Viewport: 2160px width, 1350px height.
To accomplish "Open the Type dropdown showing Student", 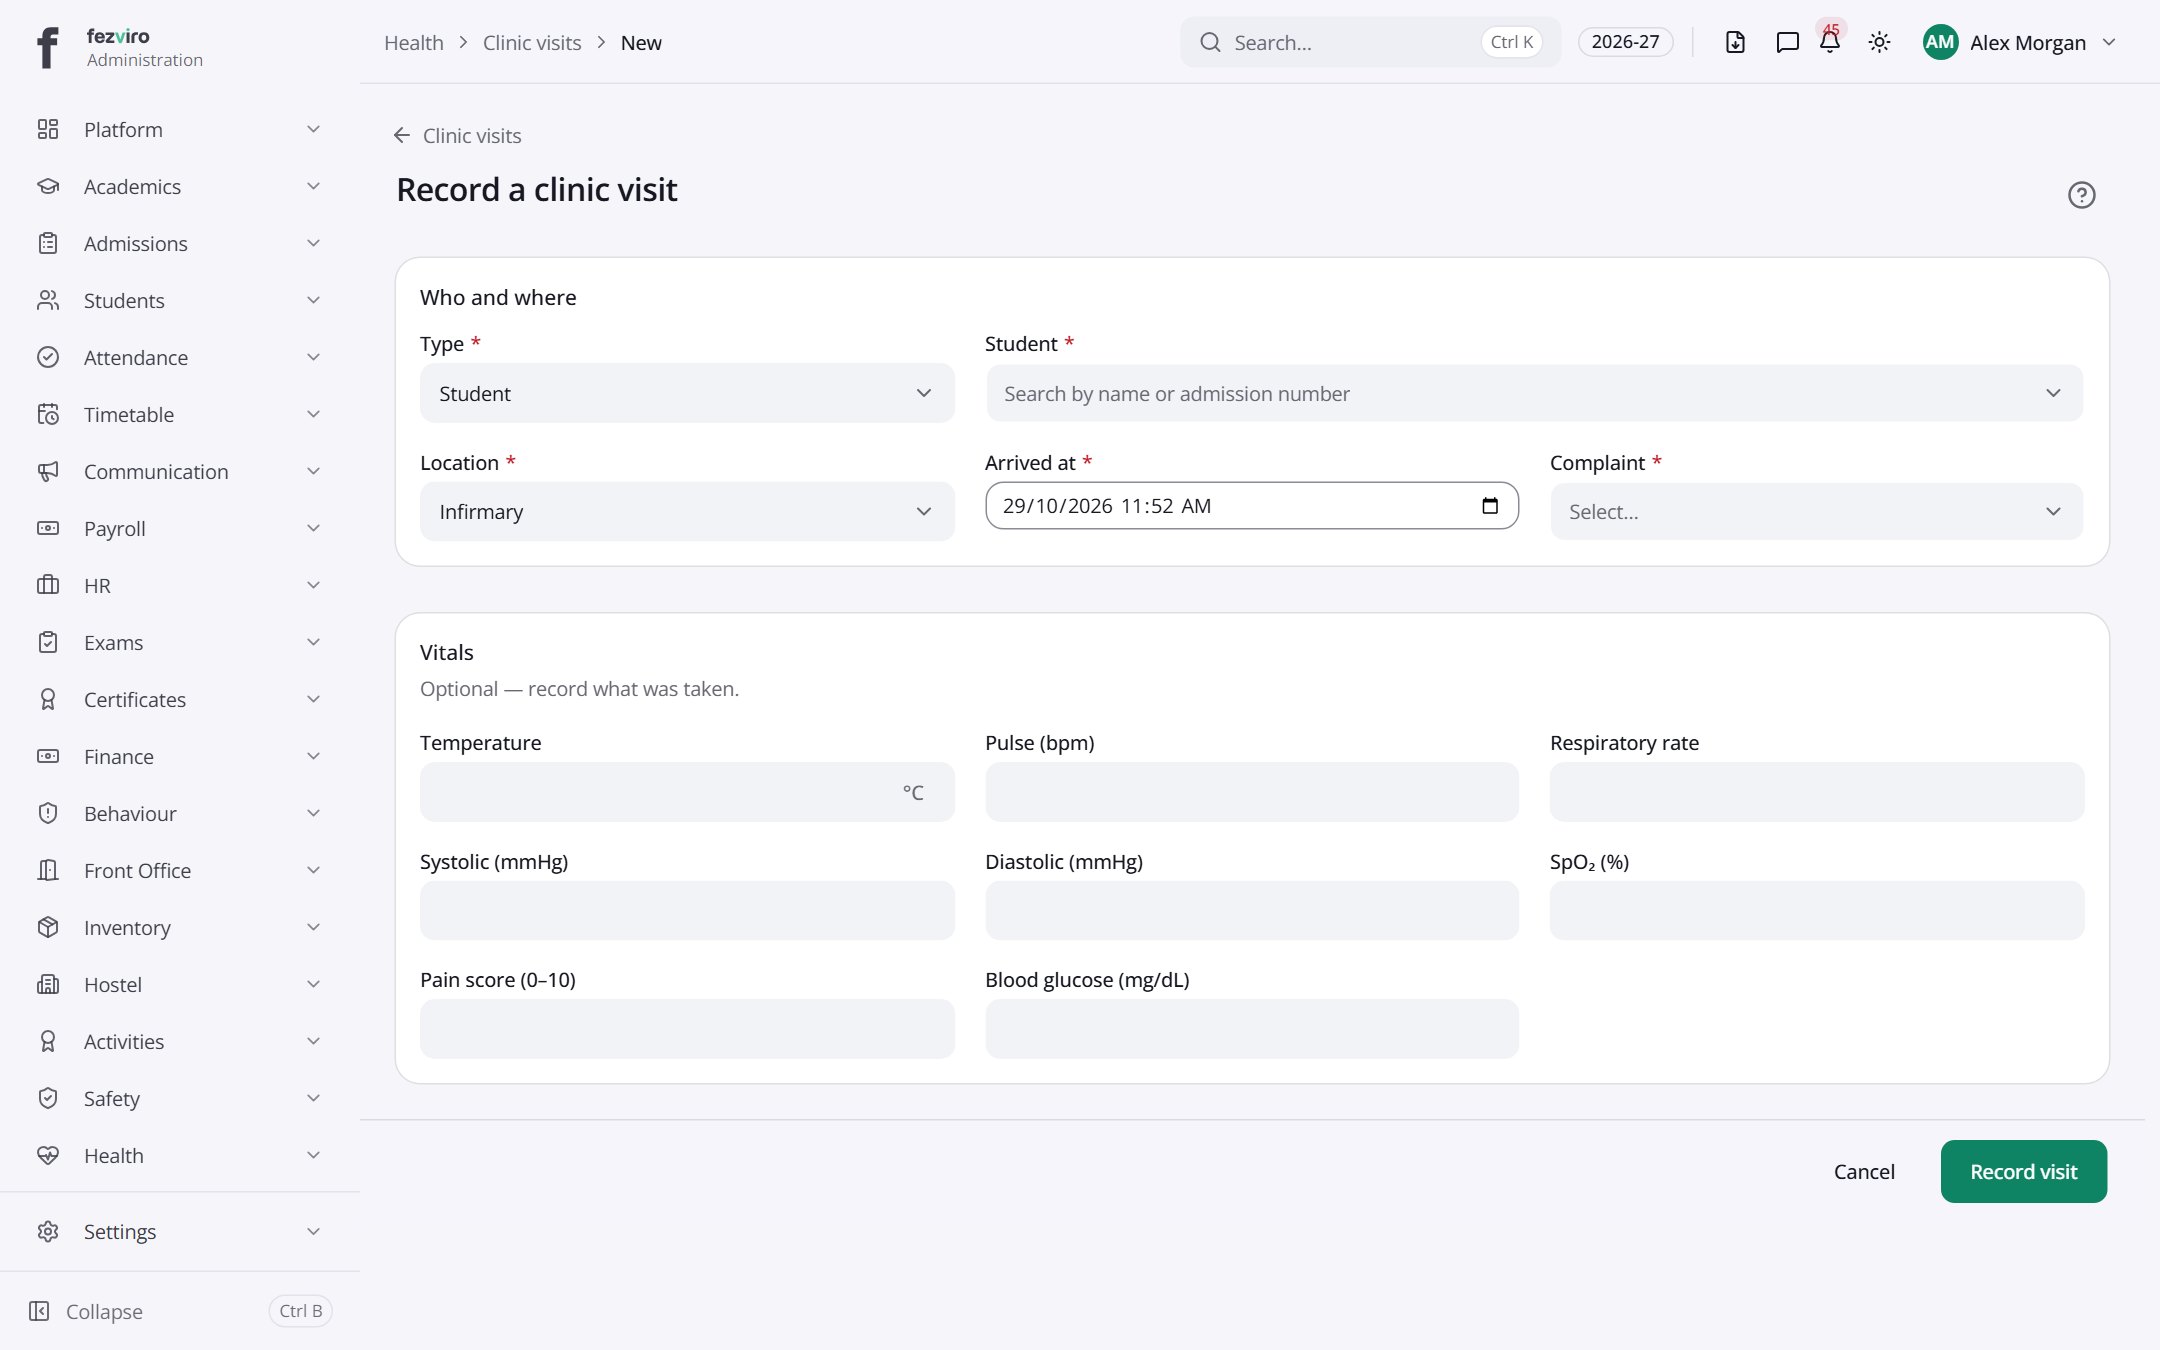I will [687, 393].
